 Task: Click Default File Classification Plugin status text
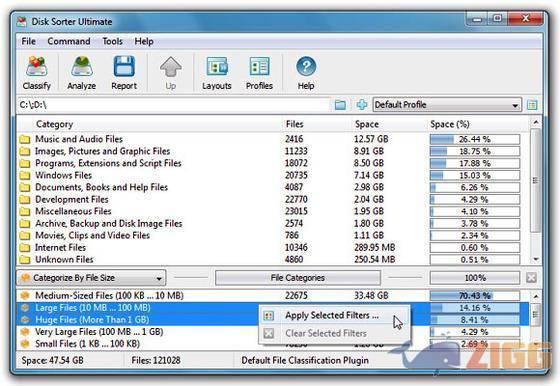305,360
